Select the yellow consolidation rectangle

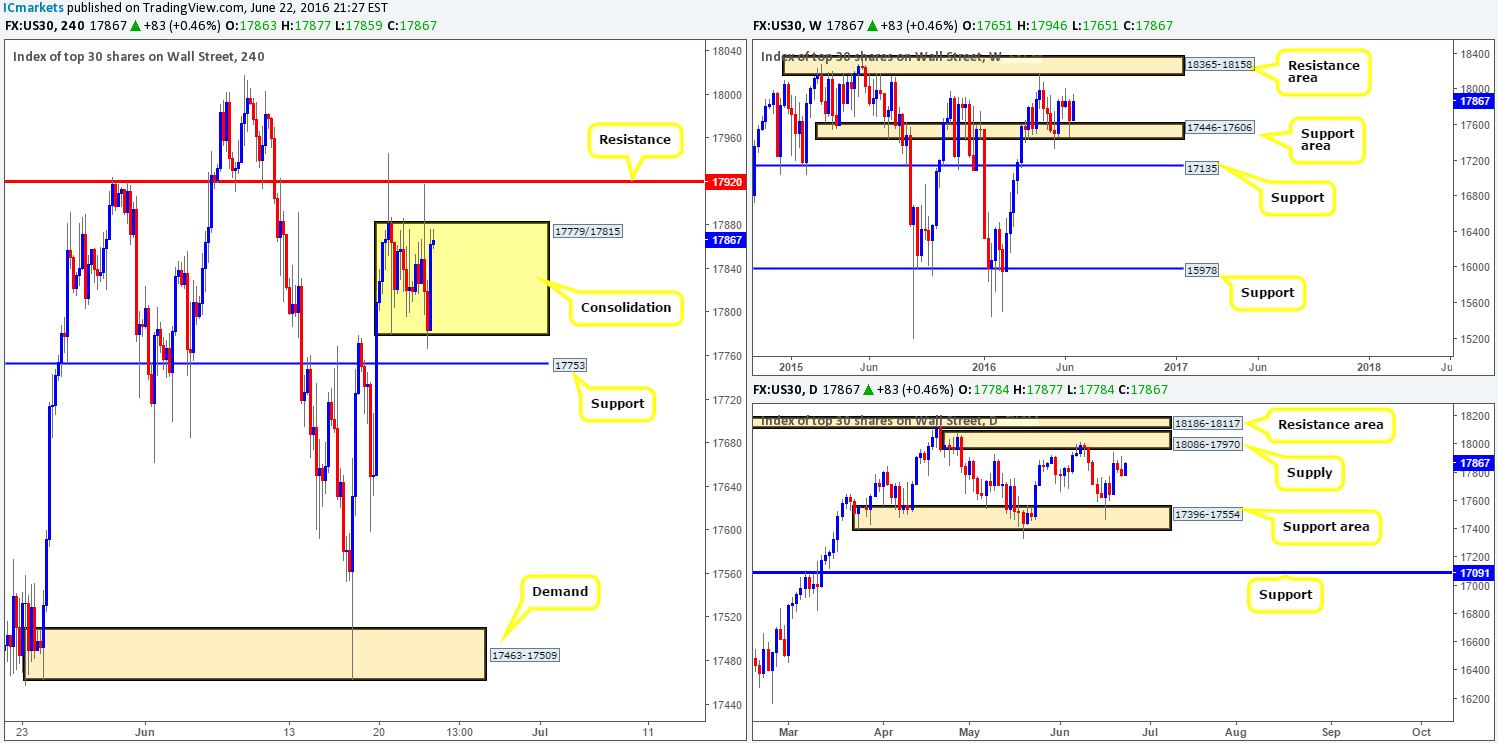[x=462, y=278]
